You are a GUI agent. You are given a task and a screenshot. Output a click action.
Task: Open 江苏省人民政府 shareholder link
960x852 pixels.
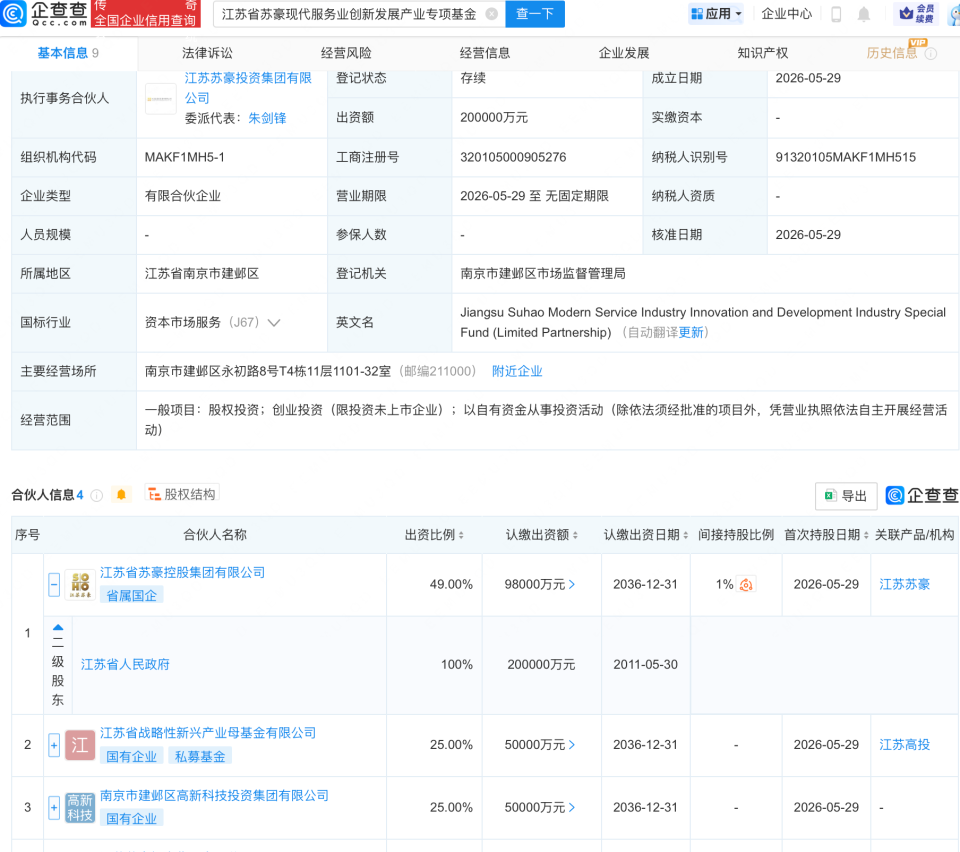125,665
